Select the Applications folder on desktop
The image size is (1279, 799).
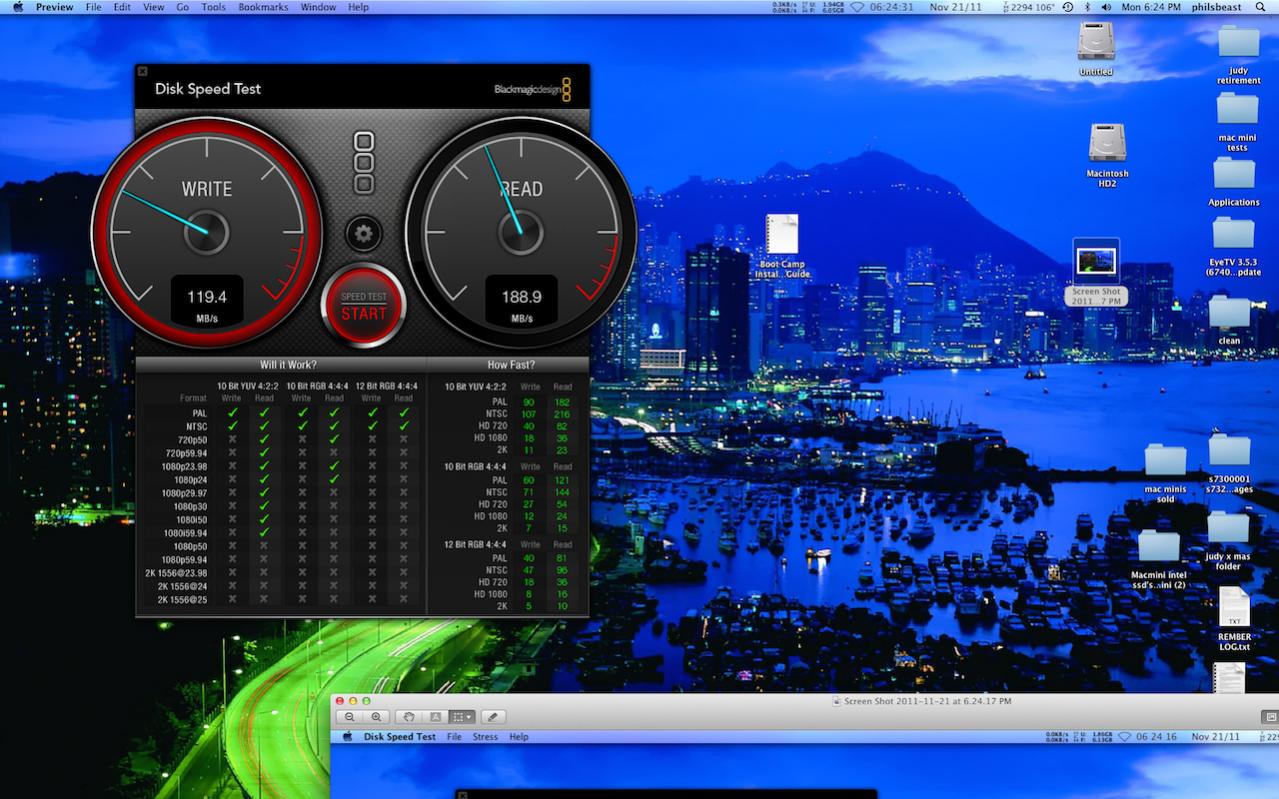pos(1234,182)
